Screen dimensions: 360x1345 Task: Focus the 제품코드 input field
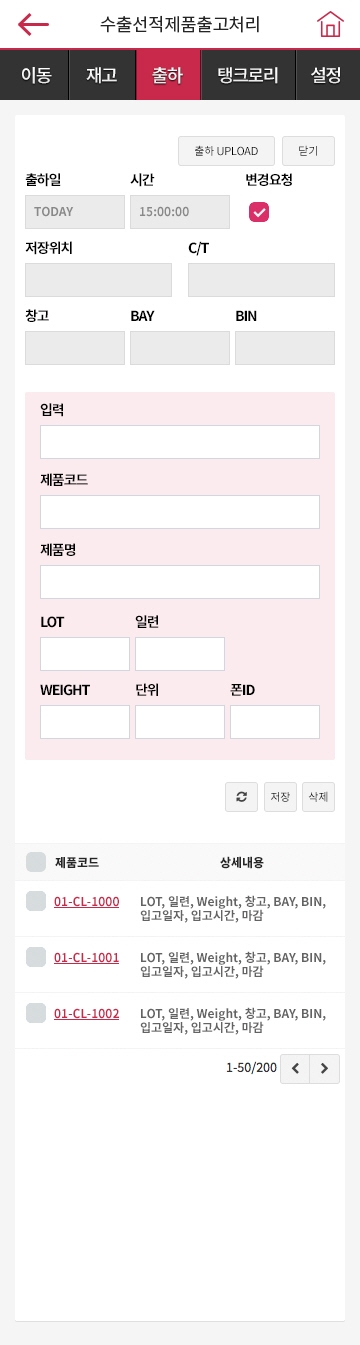coord(180,512)
